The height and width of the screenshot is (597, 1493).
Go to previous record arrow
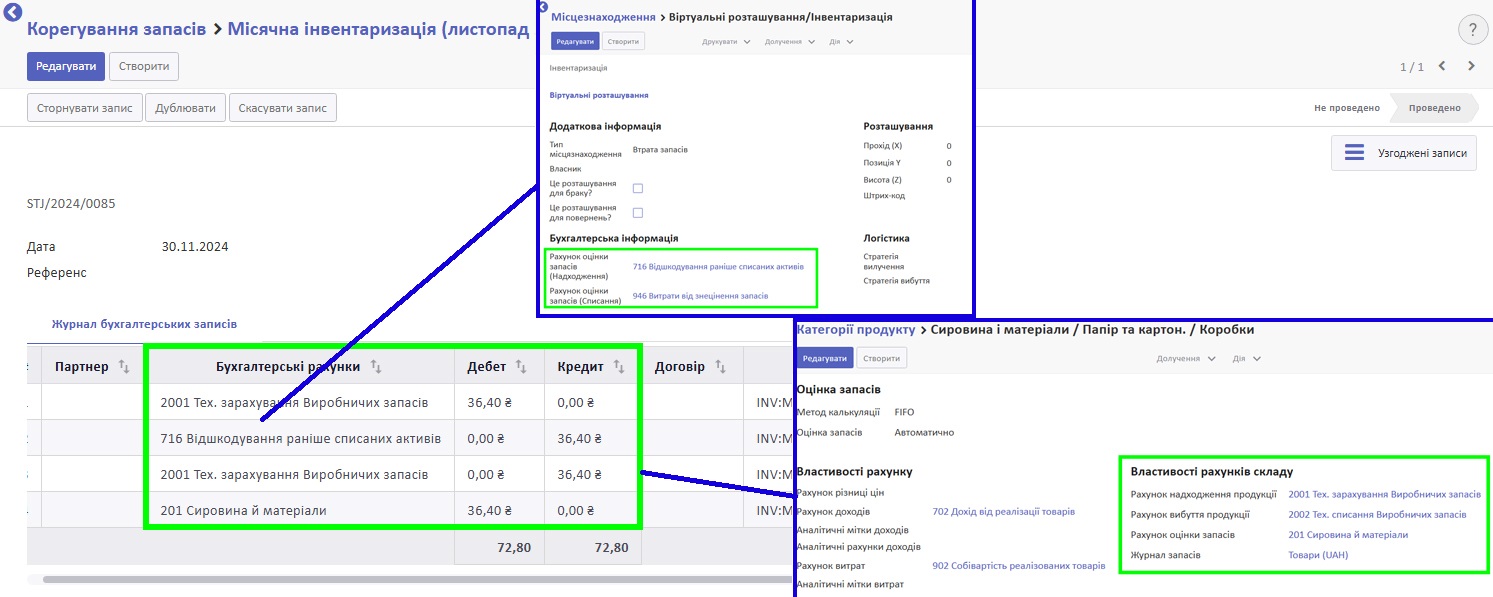click(1442, 66)
